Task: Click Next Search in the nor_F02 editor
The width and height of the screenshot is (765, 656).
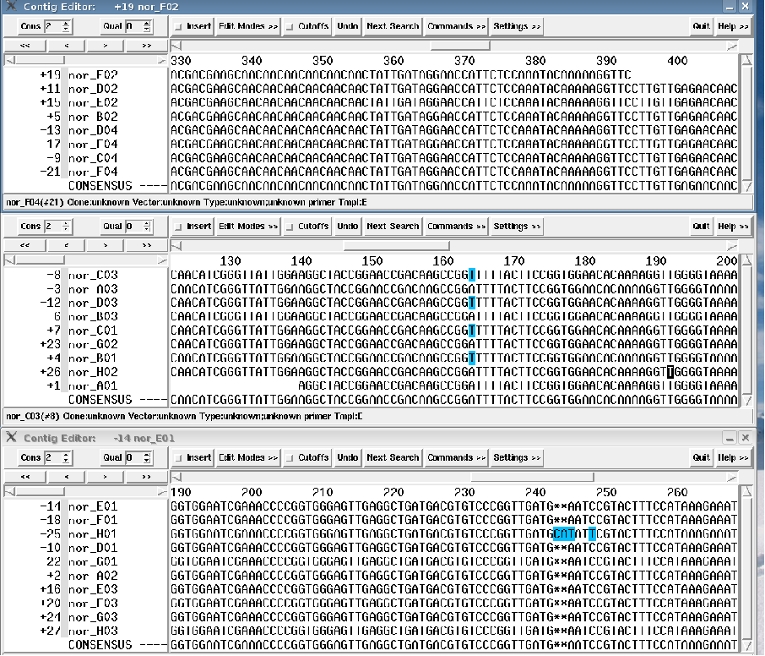Action: coord(392,26)
